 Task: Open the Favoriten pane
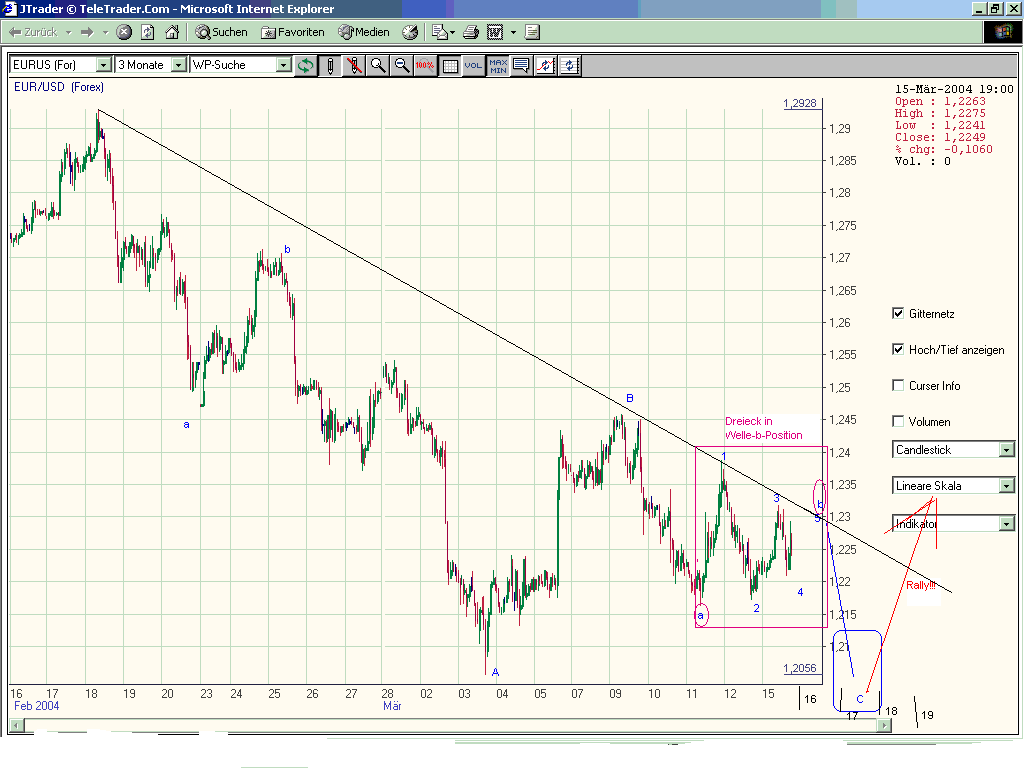(x=293, y=32)
